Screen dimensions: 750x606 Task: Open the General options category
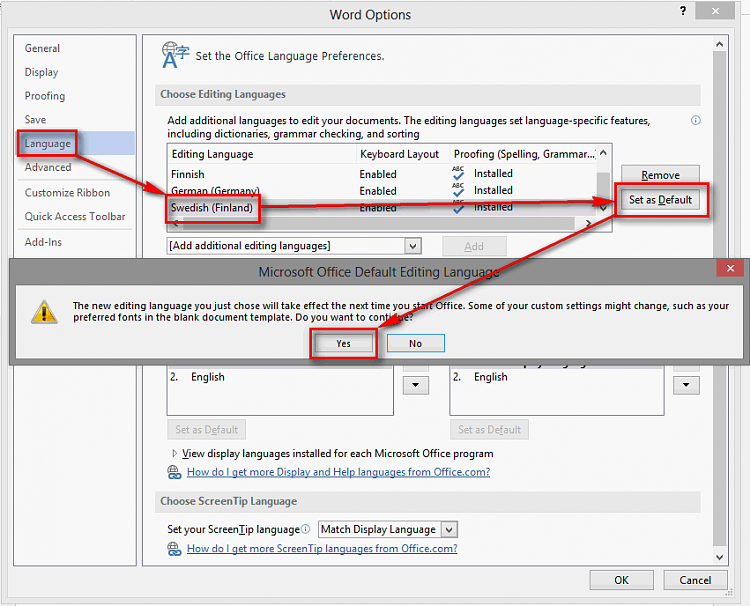[x=42, y=48]
